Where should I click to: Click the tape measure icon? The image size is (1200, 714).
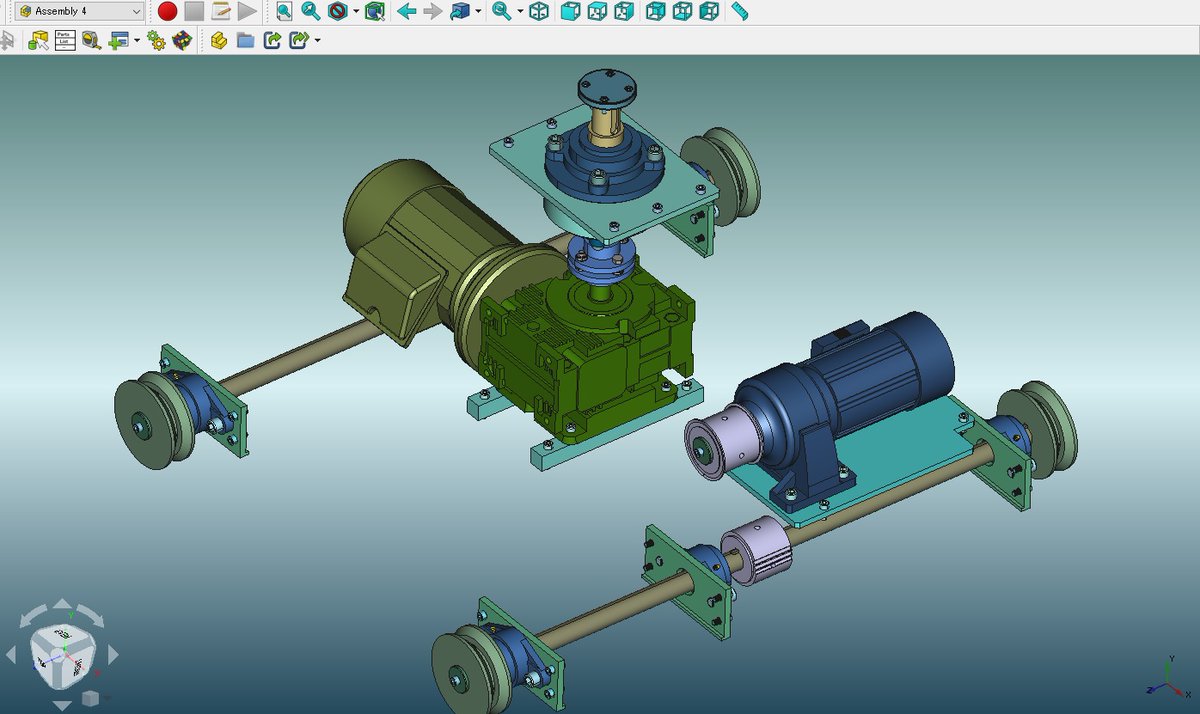click(x=91, y=41)
